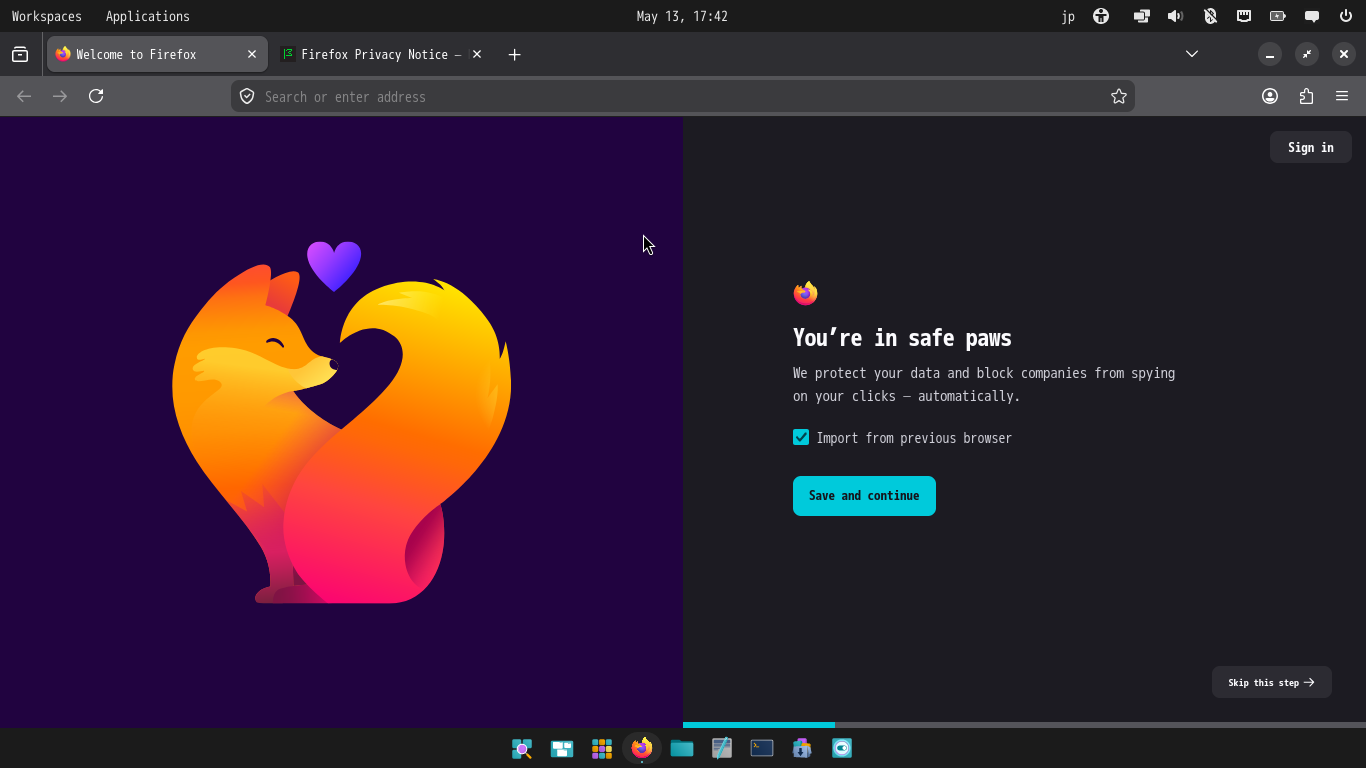Click the Sign in button
1366x768 pixels.
pos(1311,147)
